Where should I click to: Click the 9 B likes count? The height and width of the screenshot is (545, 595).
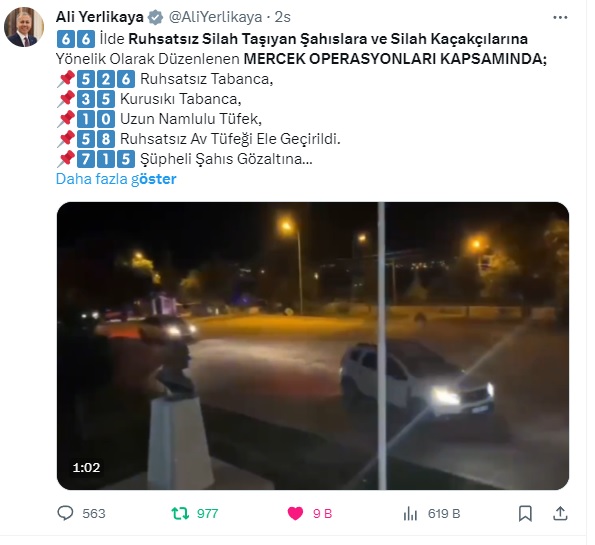coord(323,513)
